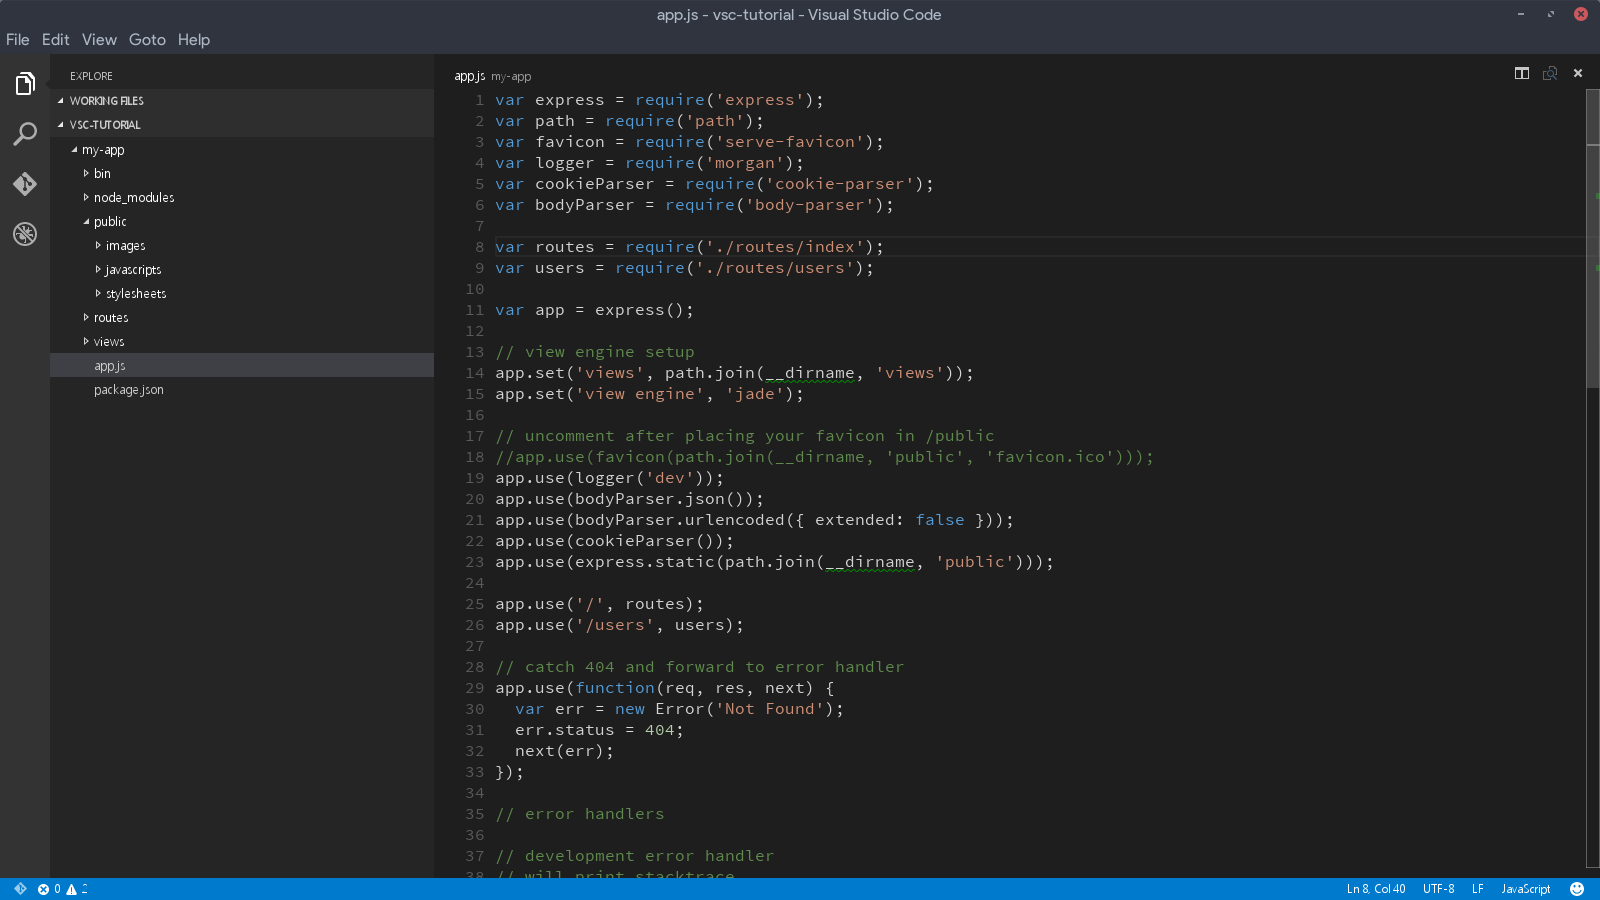
Task: Click the open changes editor icon
Action: click(1550, 73)
